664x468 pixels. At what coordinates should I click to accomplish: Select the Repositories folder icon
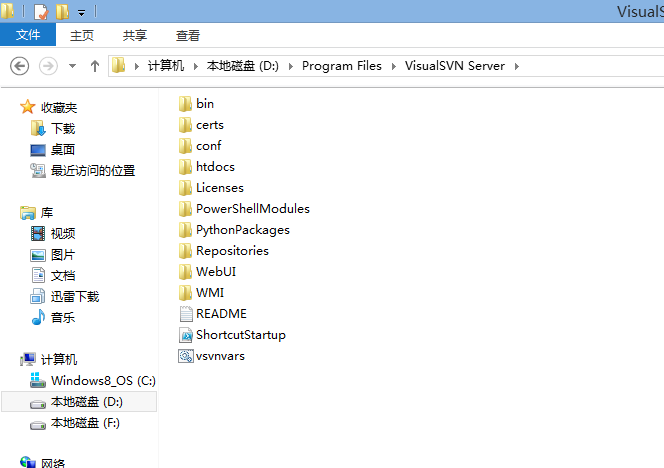click(185, 251)
